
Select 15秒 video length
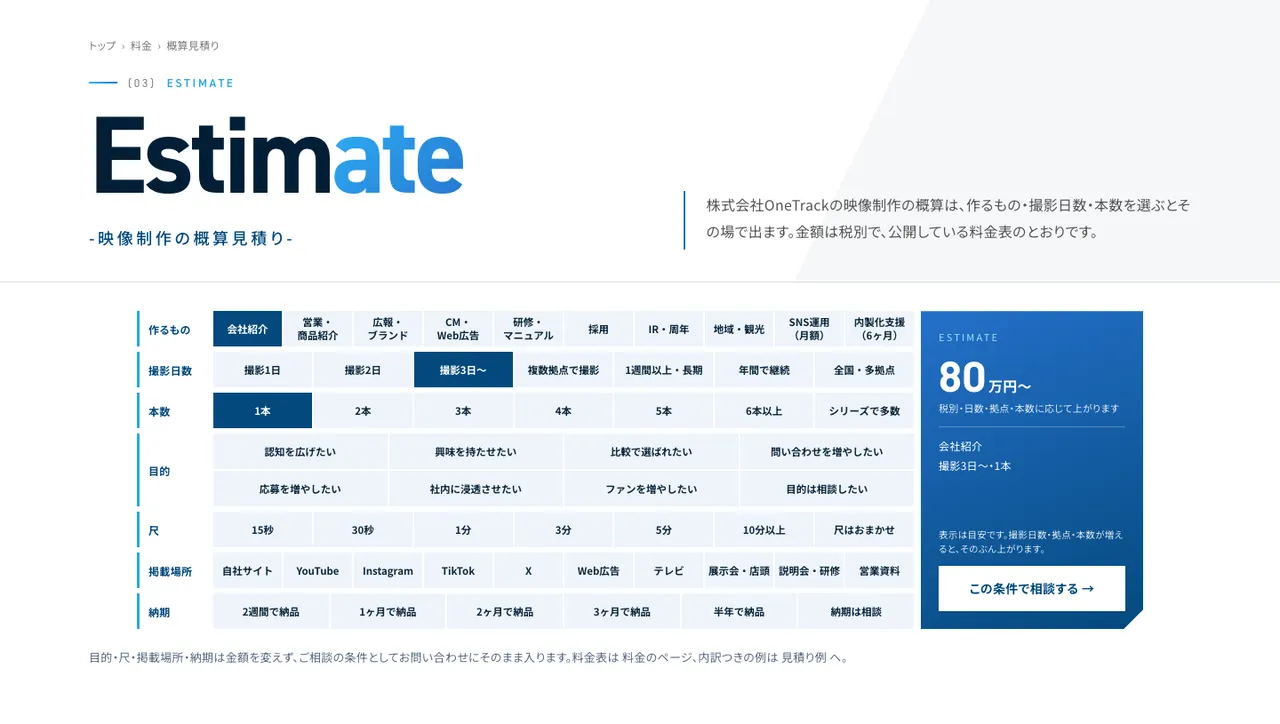(x=262, y=530)
